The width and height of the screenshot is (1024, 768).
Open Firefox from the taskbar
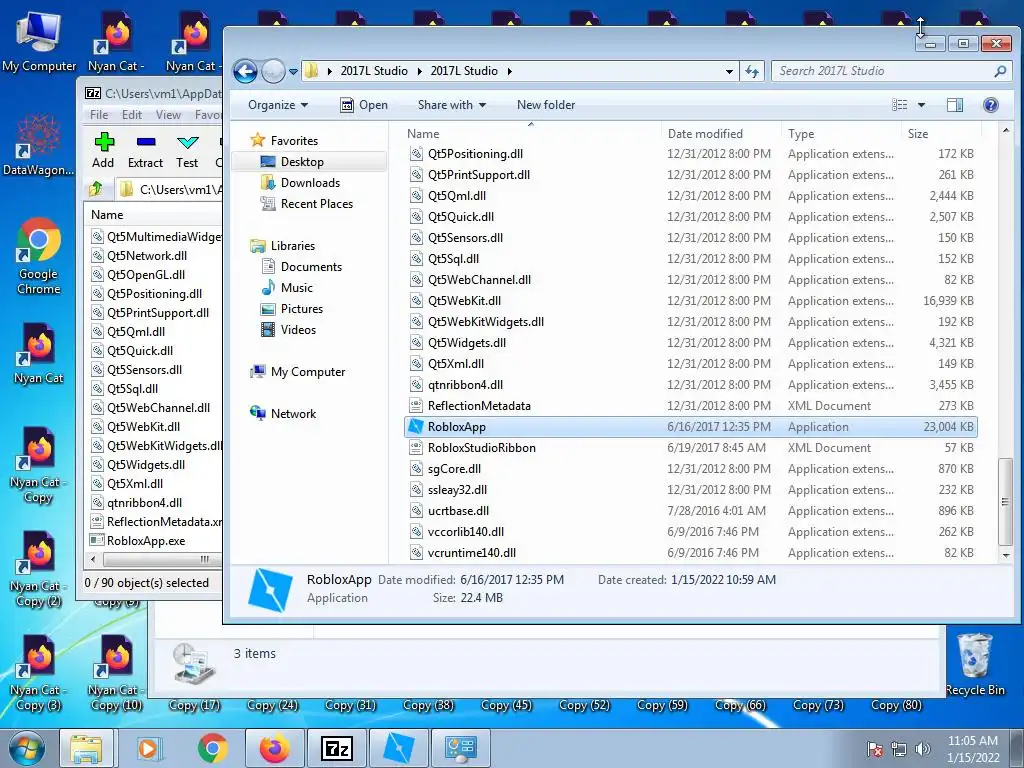[274, 748]
